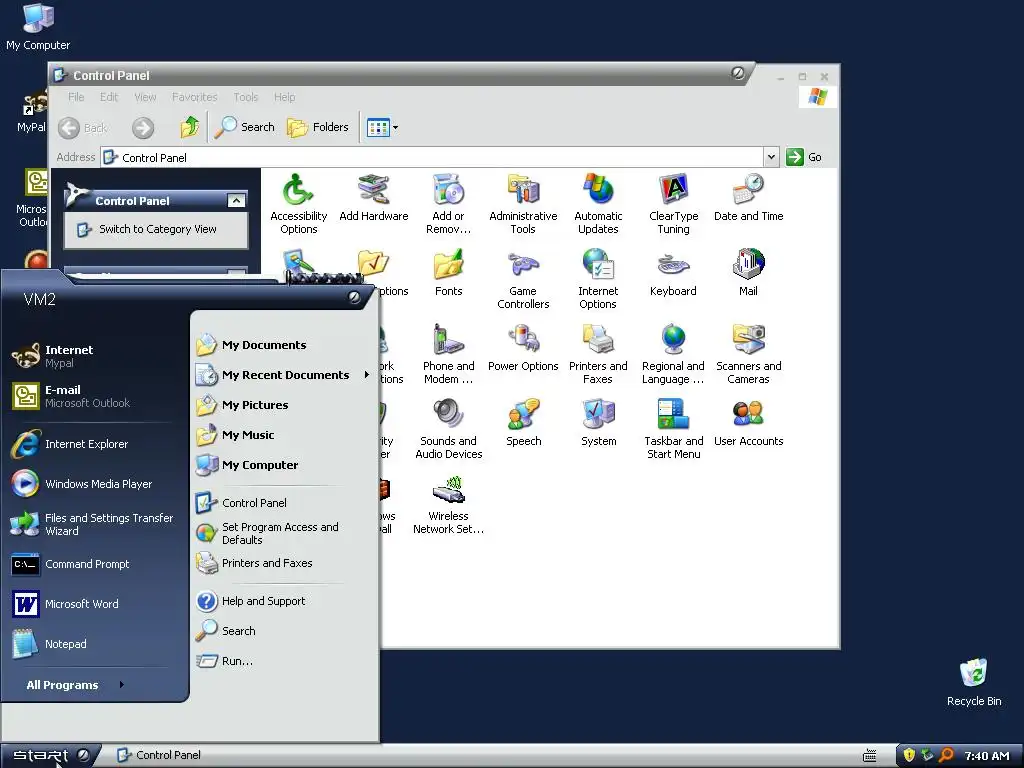The width and height of the screenshot is (1024, 768).
Task: Expand All Programs submenu
Action: point(75,684)
